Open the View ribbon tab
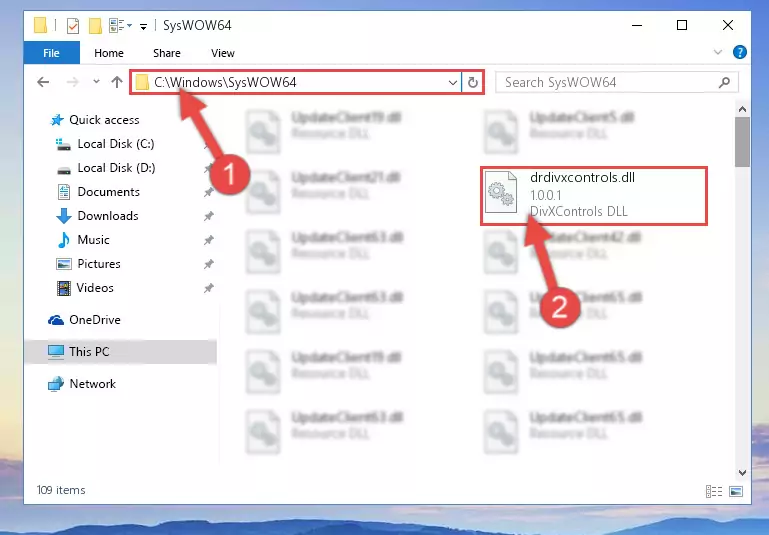This screenshot has height=535, width=769. [x=223, y=52]
